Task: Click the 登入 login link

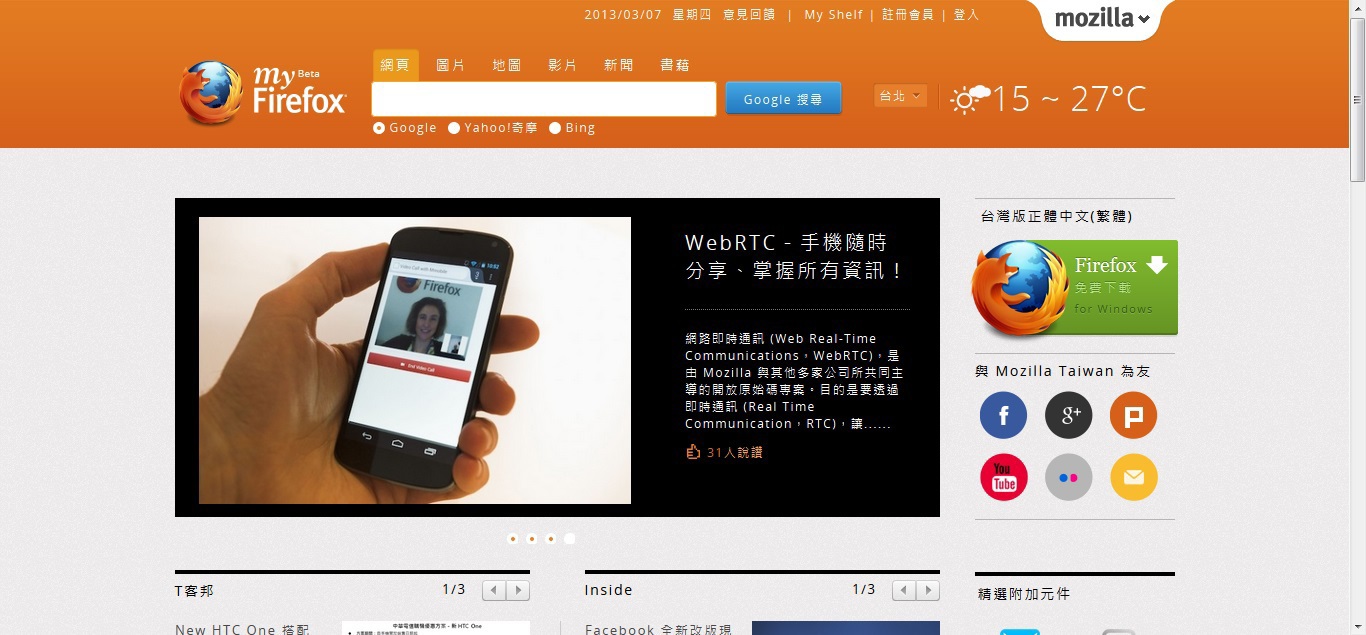Action: [966, 15]
